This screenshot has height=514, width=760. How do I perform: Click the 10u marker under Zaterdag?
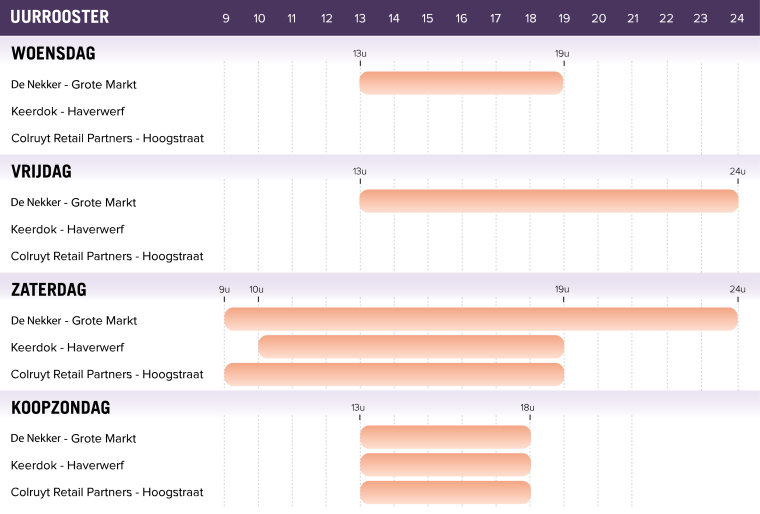pos(257,289)
